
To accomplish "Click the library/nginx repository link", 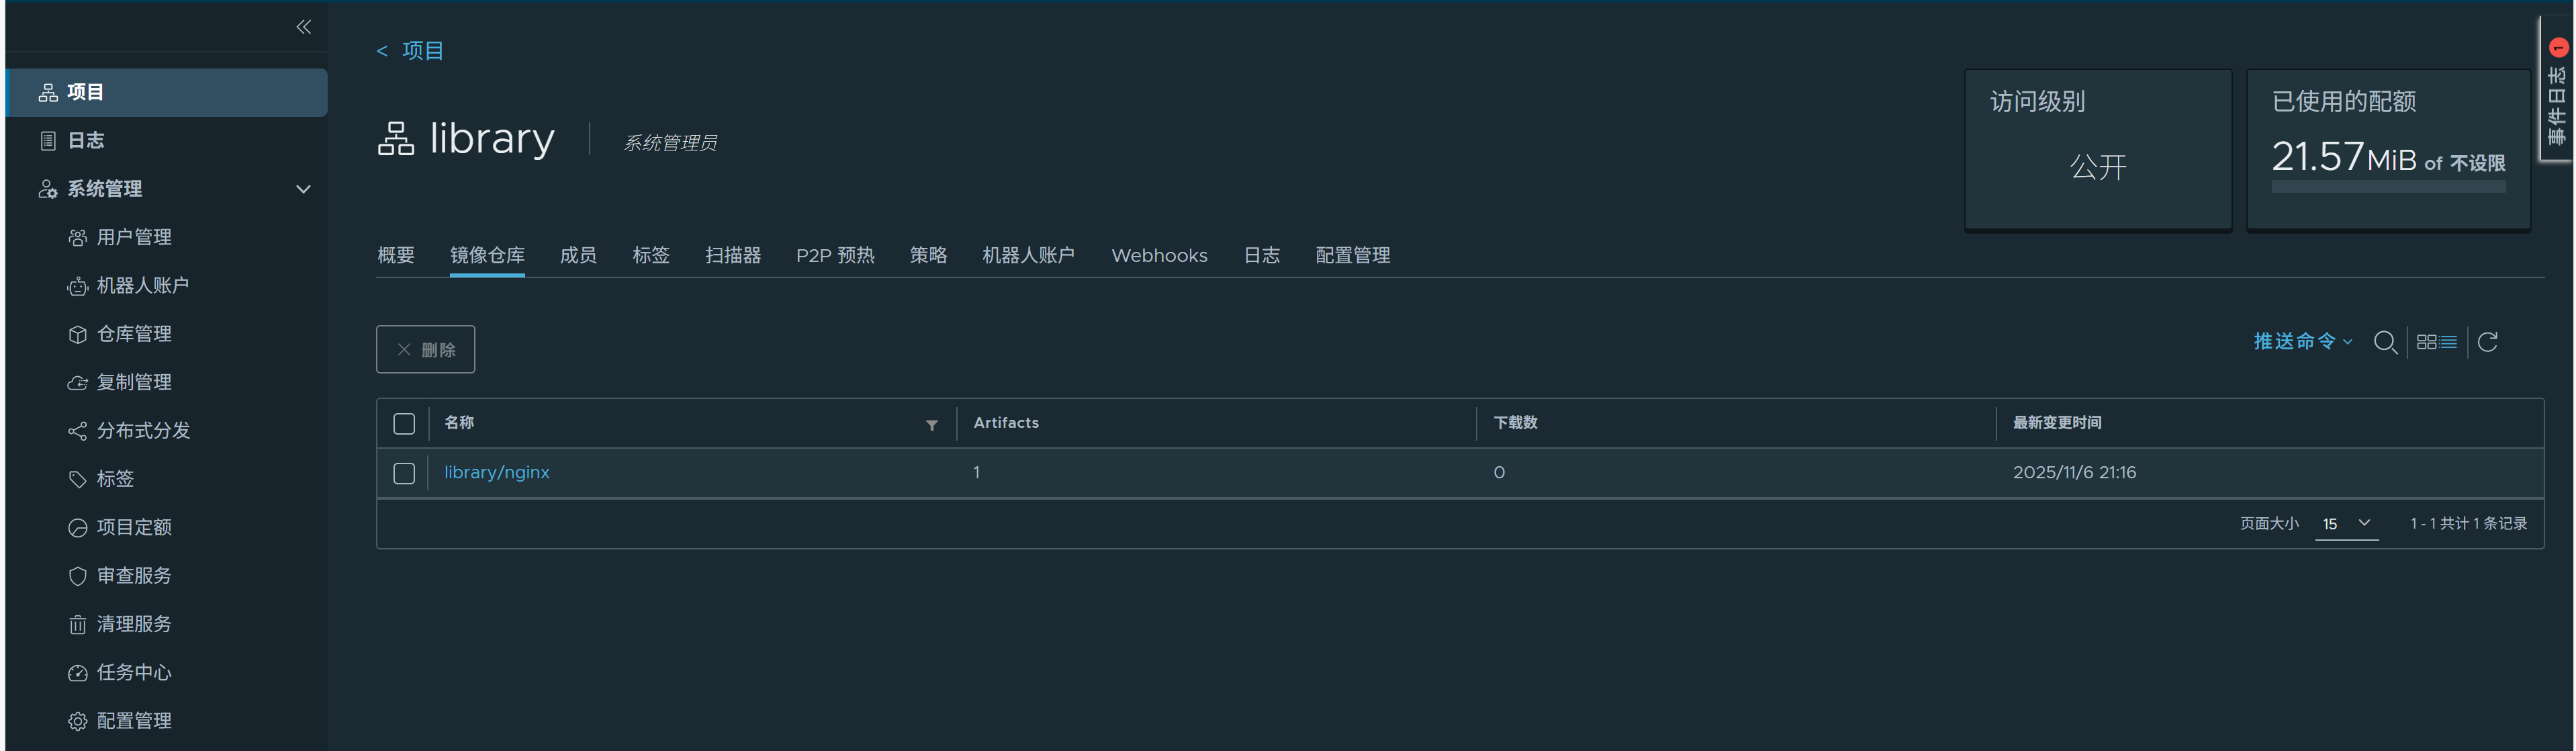I will coord(497,473).
